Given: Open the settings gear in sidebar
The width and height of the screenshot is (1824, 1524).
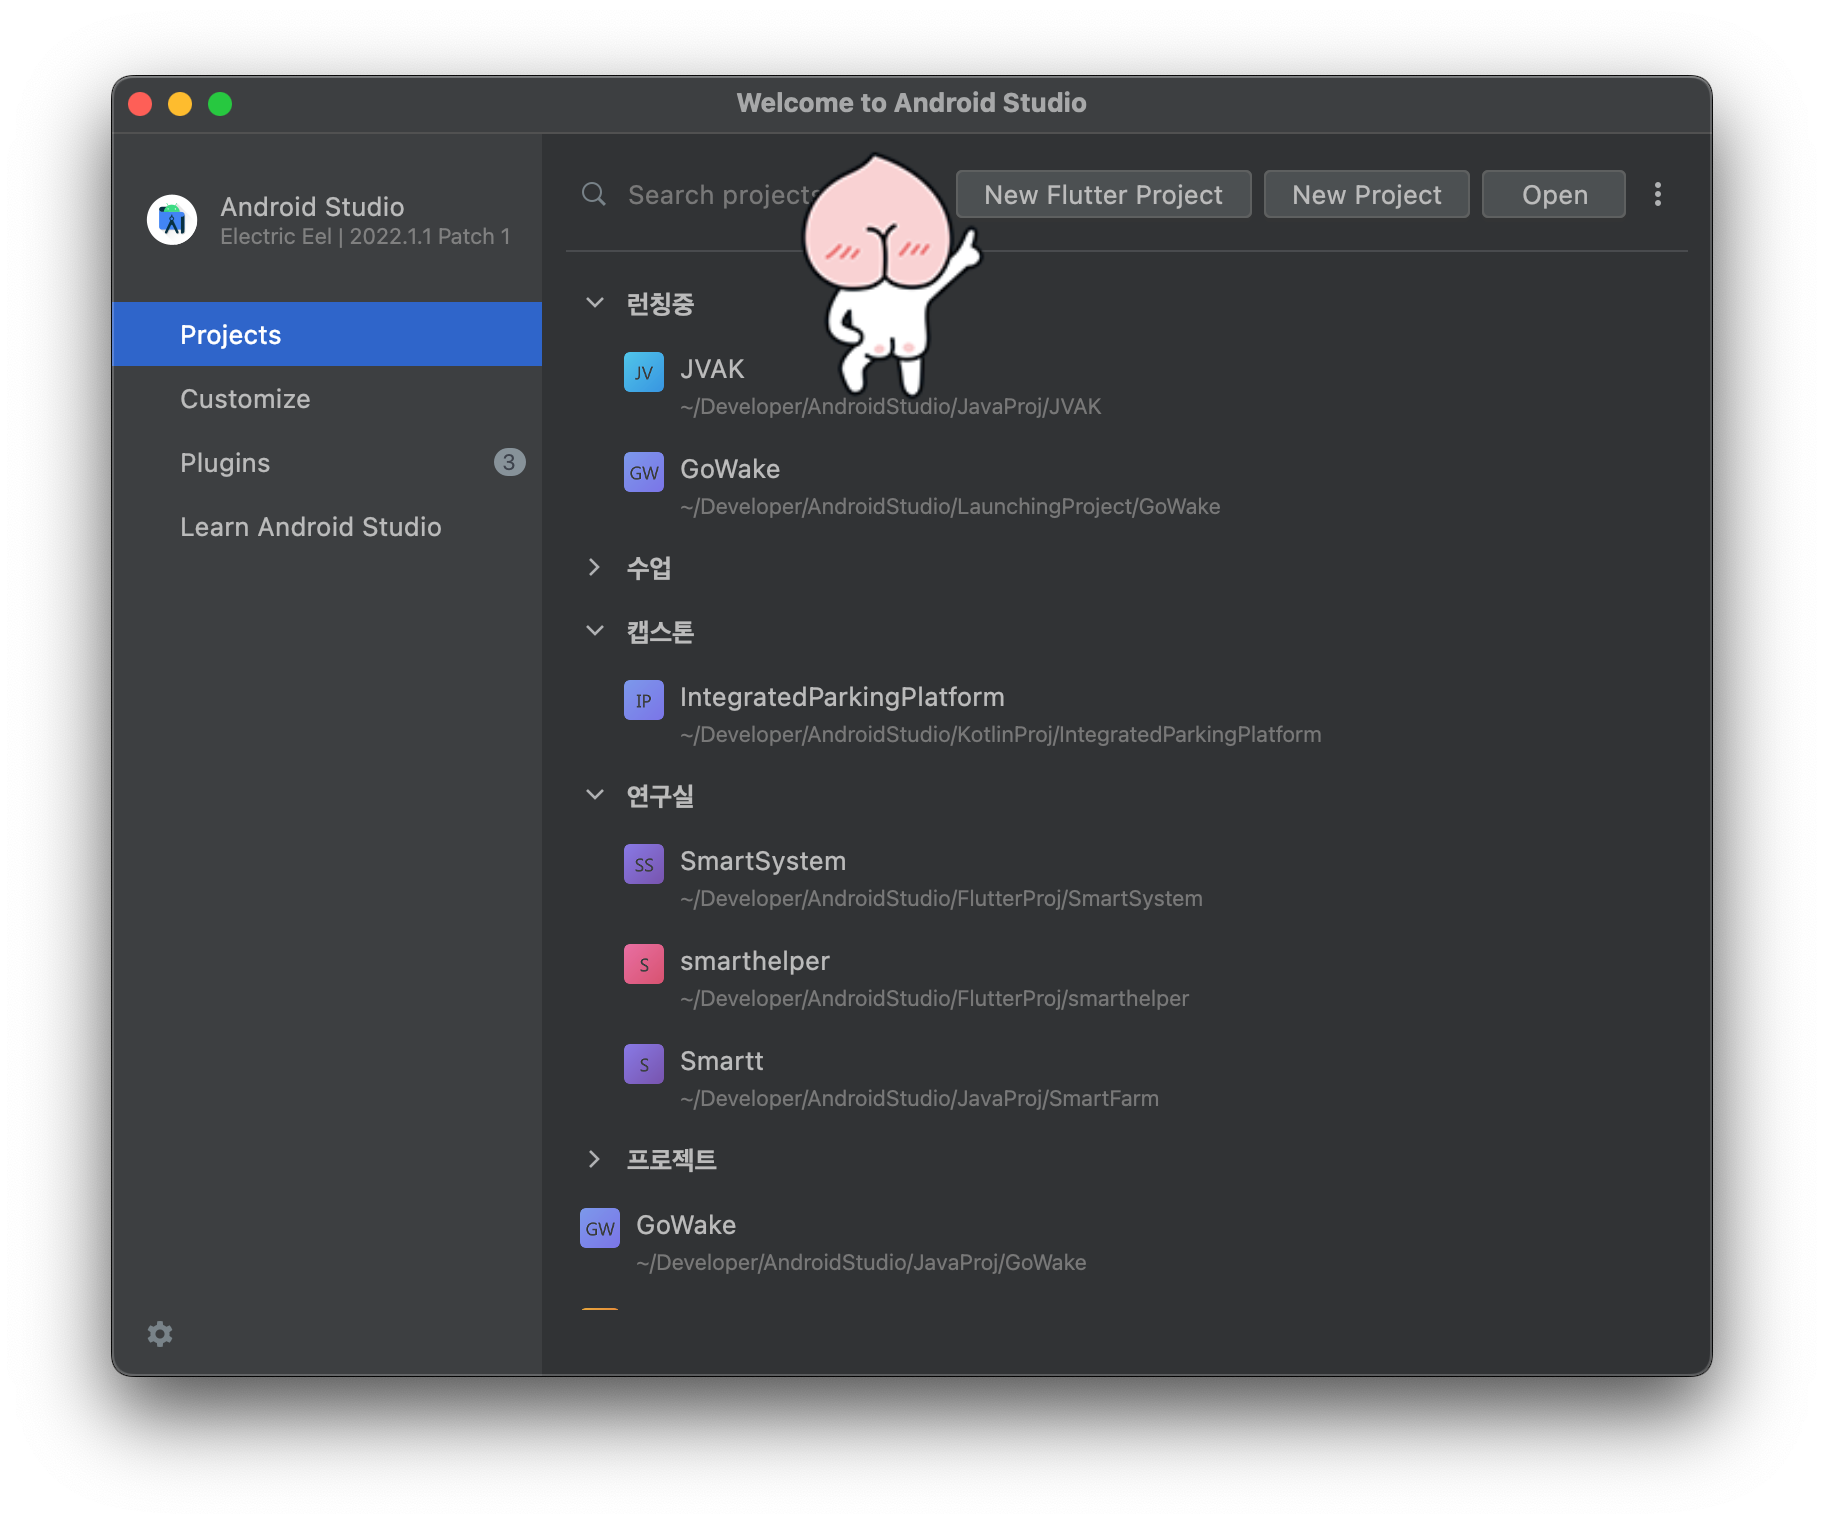Looking at the screenshot, I should pyautogui.click(x=160, y=1333).
